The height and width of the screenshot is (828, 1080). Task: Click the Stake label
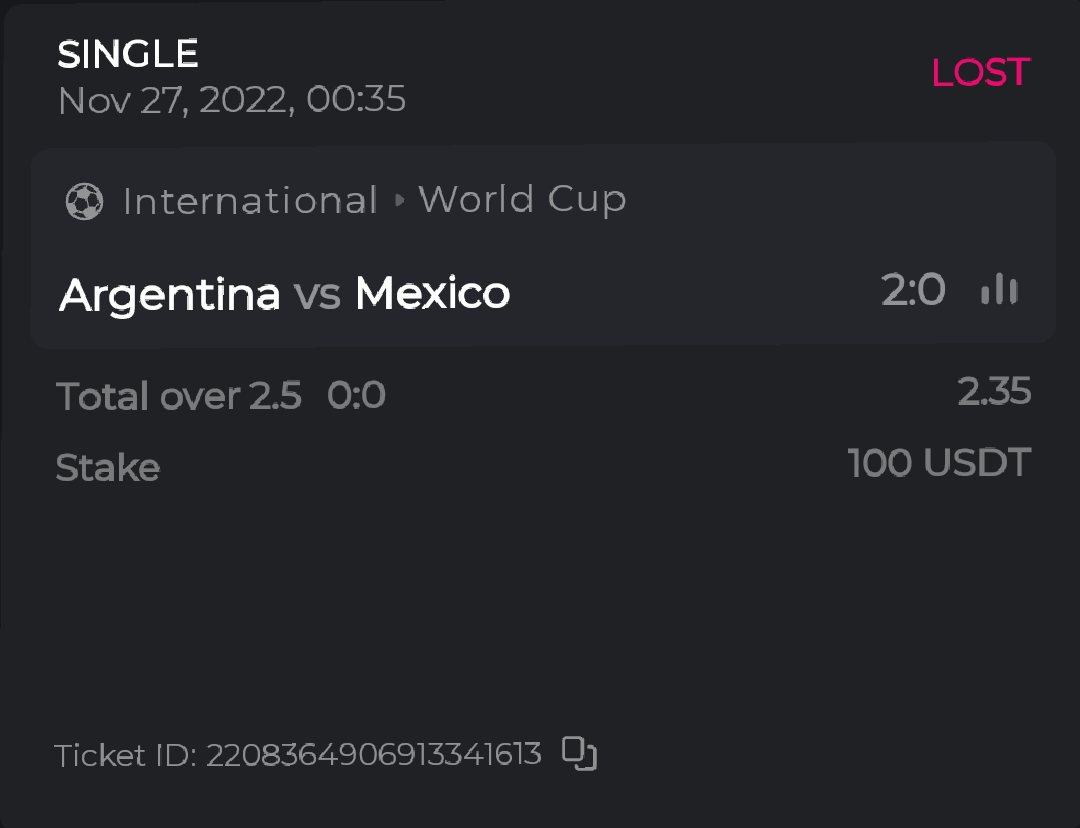pos(108,467)
